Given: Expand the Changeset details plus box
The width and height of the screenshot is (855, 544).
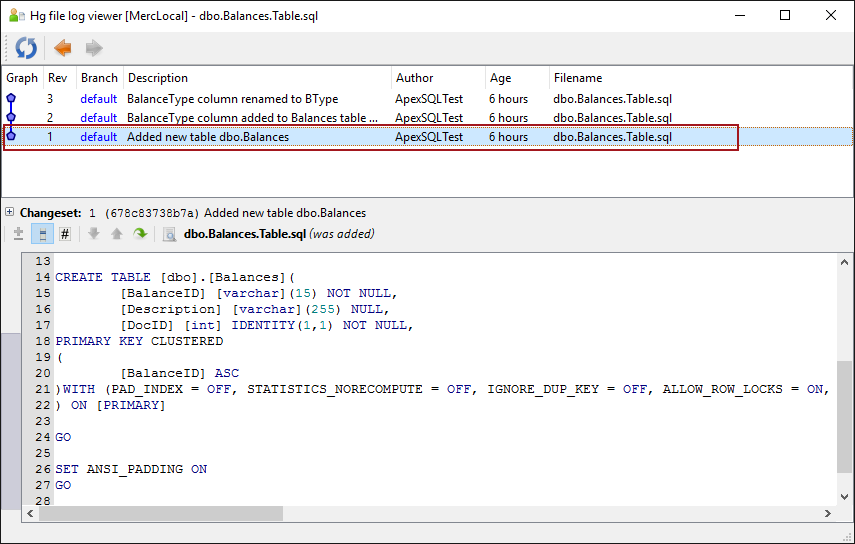Looking at the screenshot, I should [x=9, y=212].
